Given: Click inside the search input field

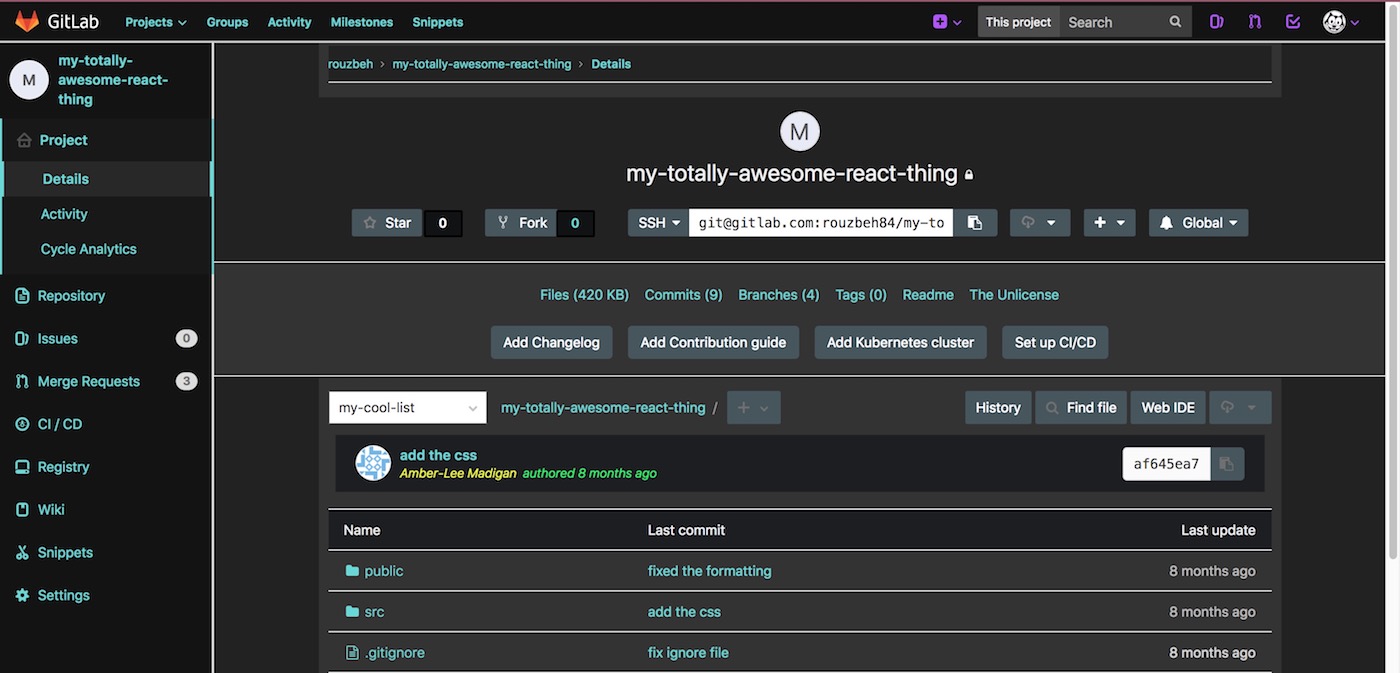Looking at the screenshot, I should (x=1115, y=21).
